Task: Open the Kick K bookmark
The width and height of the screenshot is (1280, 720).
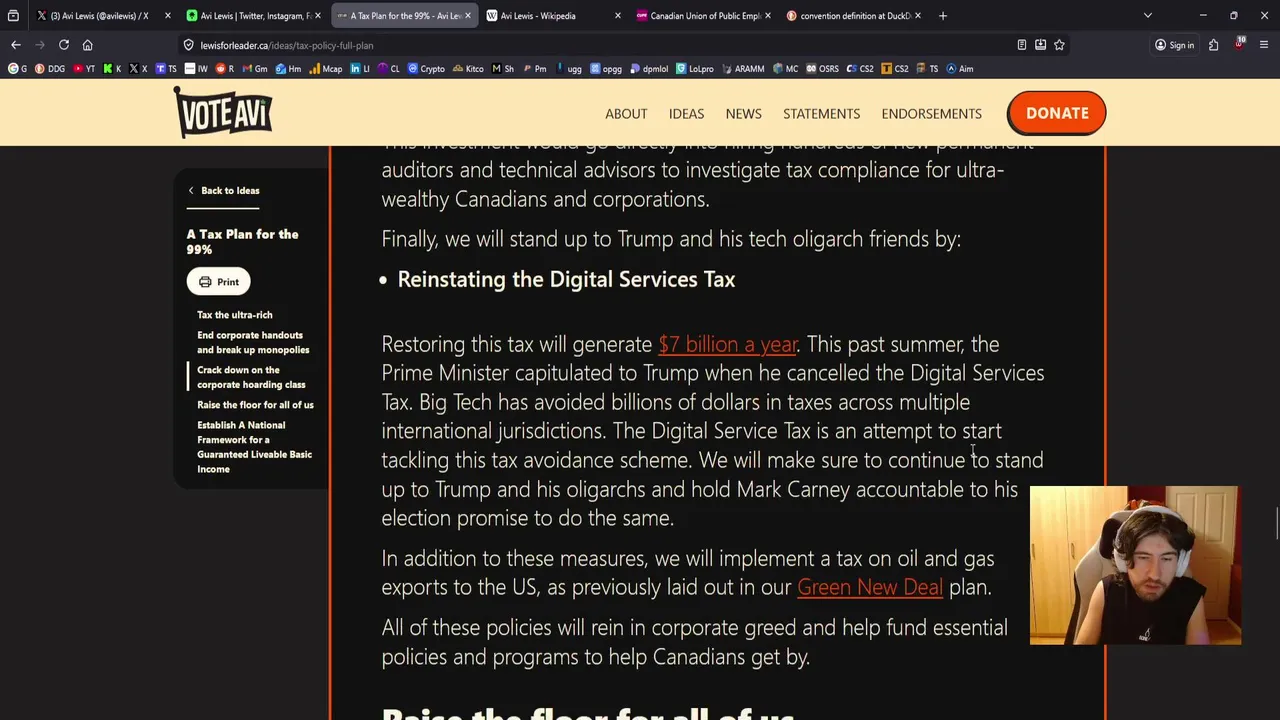Action: [x=112, y=69]
